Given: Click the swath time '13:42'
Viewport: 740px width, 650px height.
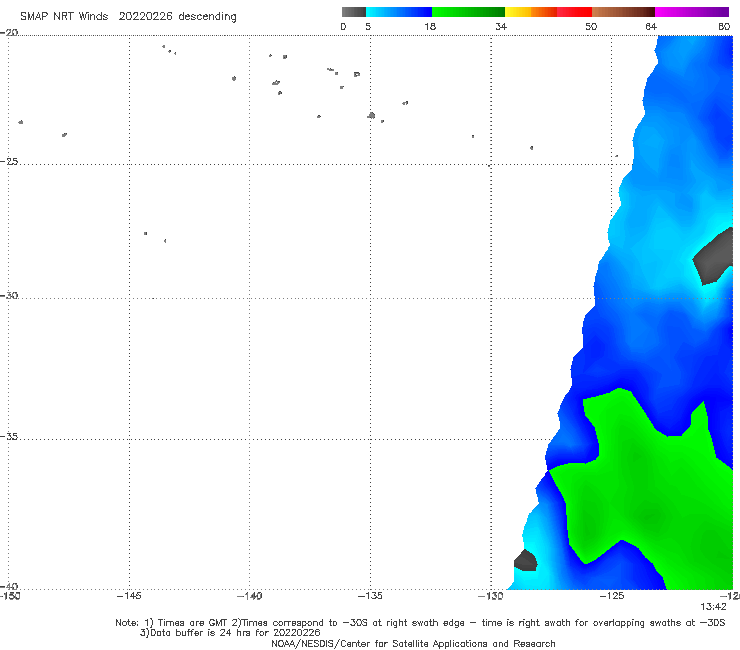Looking at the screenshot, I should point(713,607).
